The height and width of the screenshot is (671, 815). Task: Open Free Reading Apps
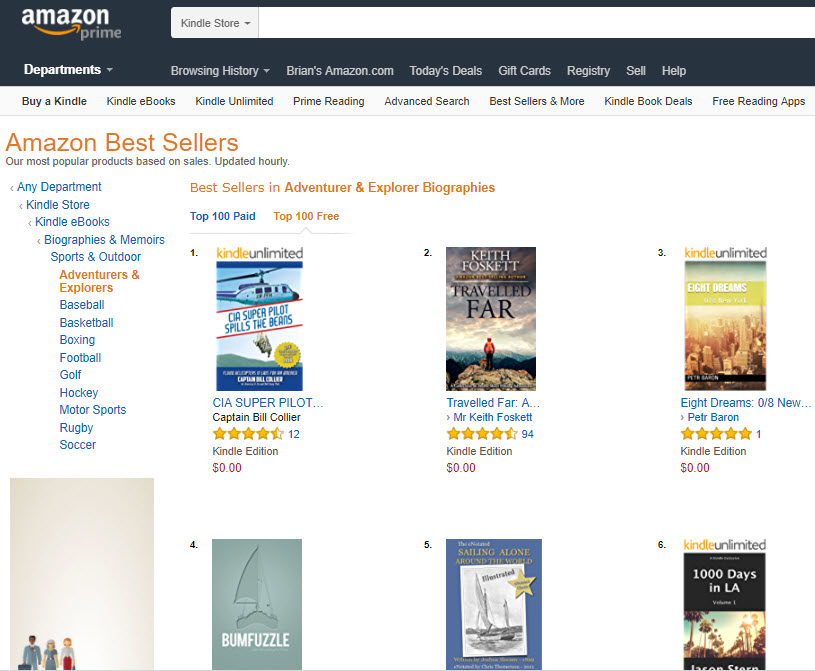pos(758,101)
